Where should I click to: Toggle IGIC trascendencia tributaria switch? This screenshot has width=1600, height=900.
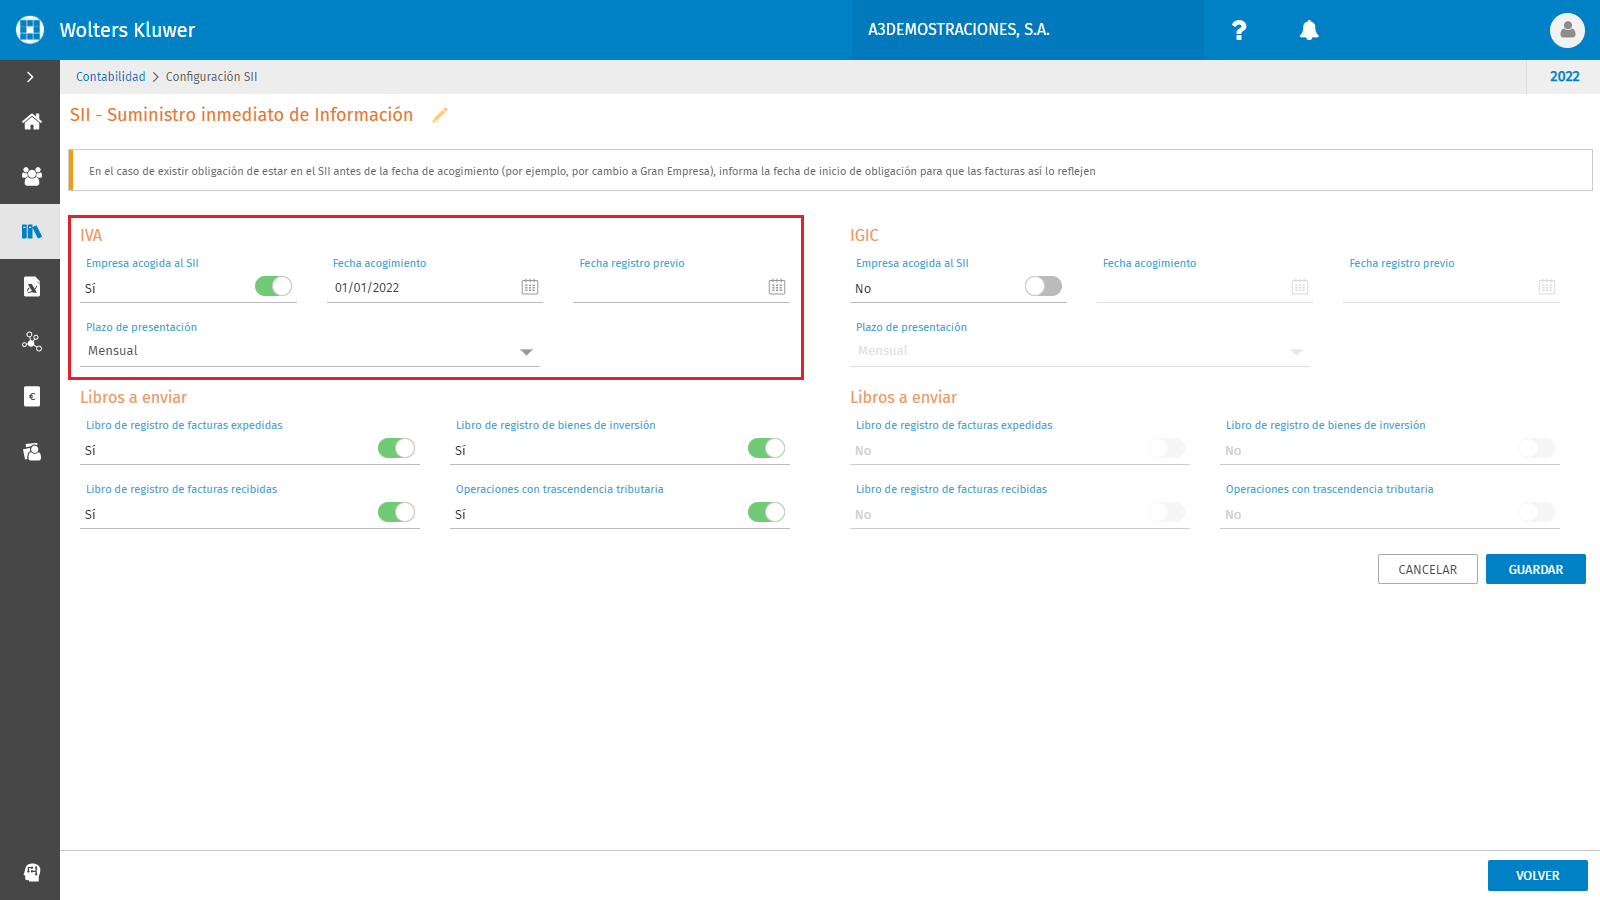[1536, 512]
